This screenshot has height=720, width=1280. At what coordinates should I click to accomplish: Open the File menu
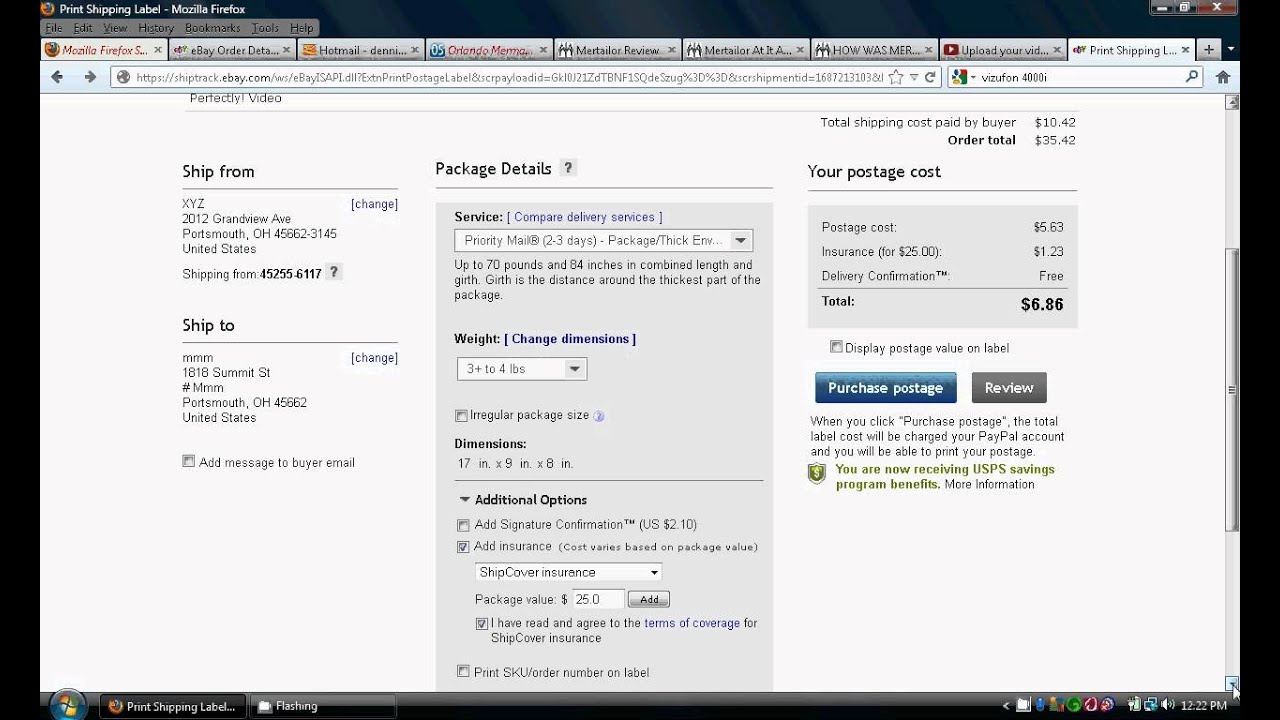pyautogui.click(x=54, y=28)
